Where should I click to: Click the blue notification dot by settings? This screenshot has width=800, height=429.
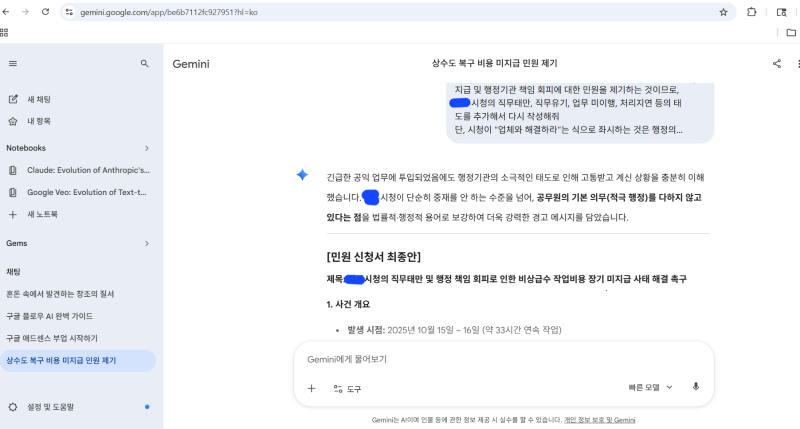tap(147, 407)
